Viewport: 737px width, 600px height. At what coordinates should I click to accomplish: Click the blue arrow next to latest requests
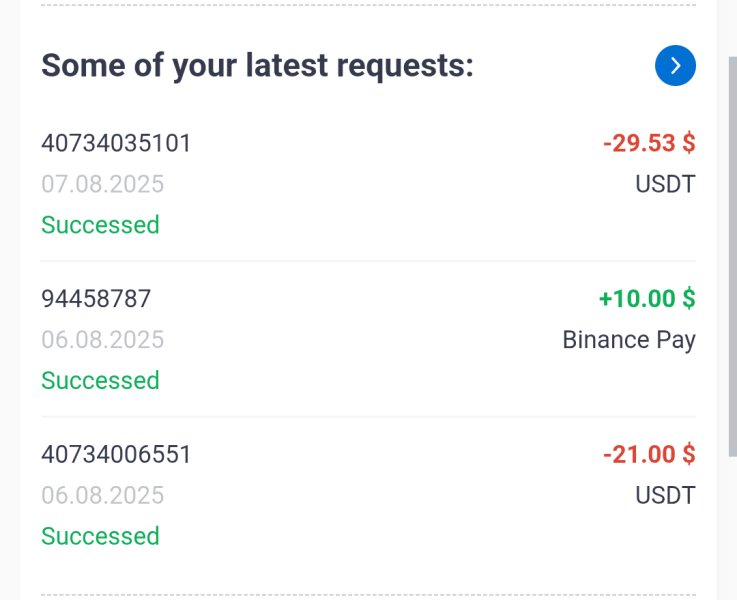[x=675, y=66]
